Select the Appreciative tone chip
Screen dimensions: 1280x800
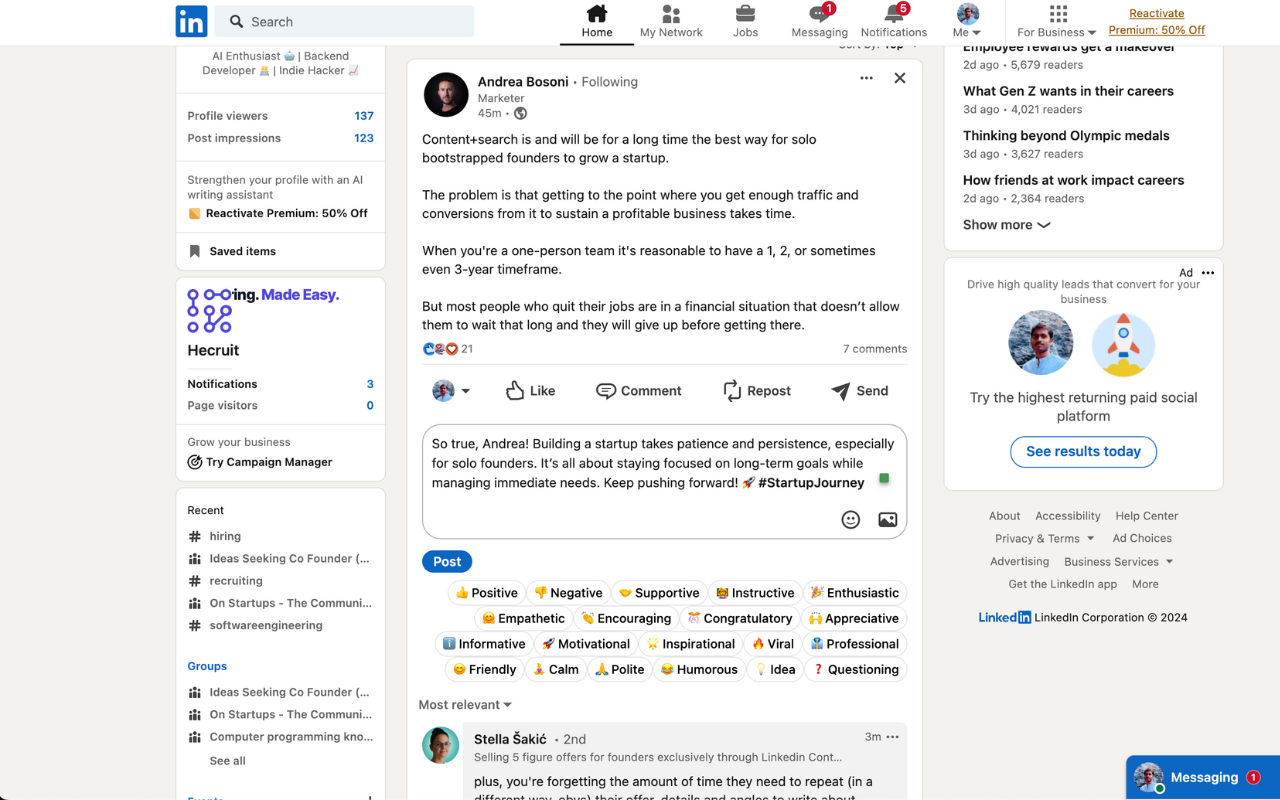(x=853, y=618)
